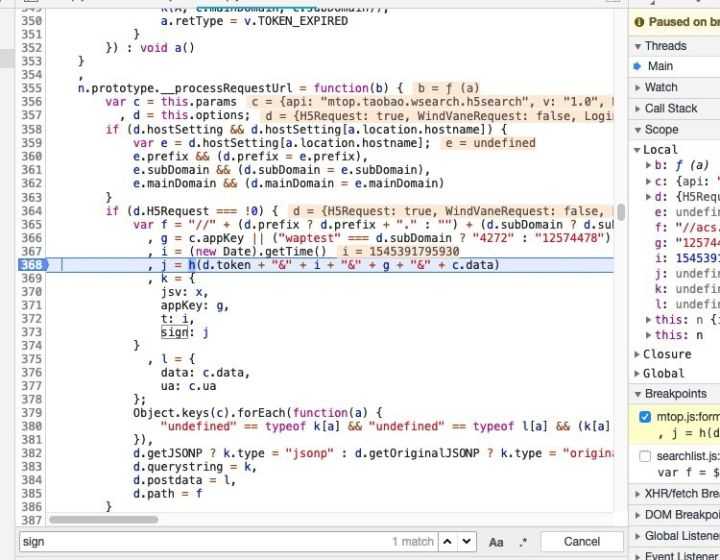Select scope variable 'i: 1545391' row
The height and width of the screenshot is (560, 720).
[687, 258]
